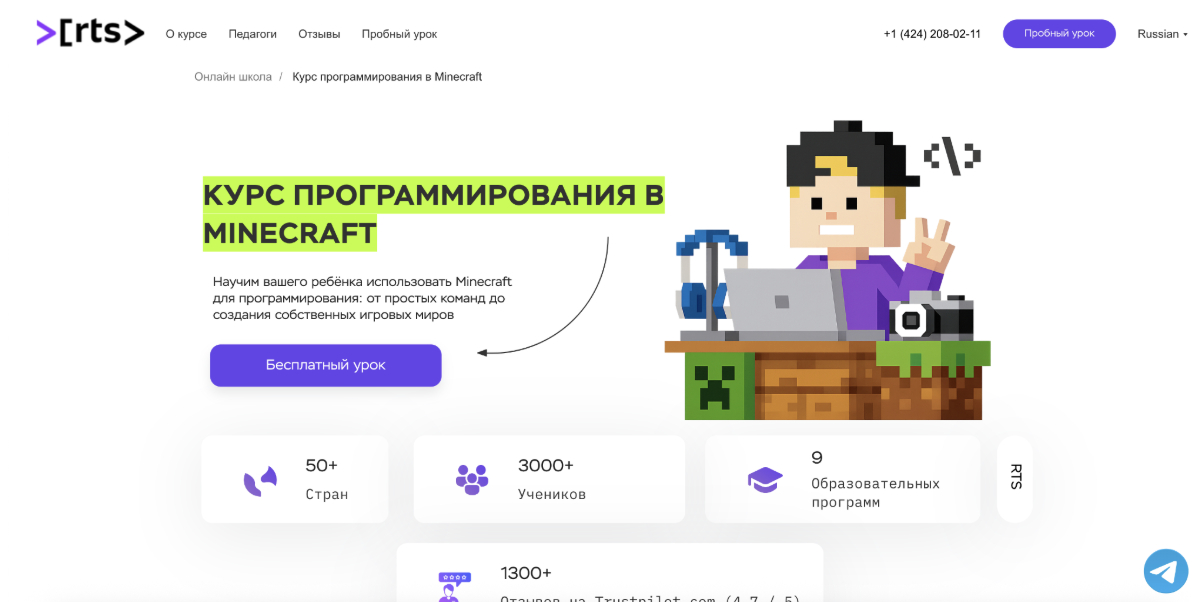This screenshot has width=1196, height=602.
Task: Select Пробный урок in the navigation bar
Action: 399,34
